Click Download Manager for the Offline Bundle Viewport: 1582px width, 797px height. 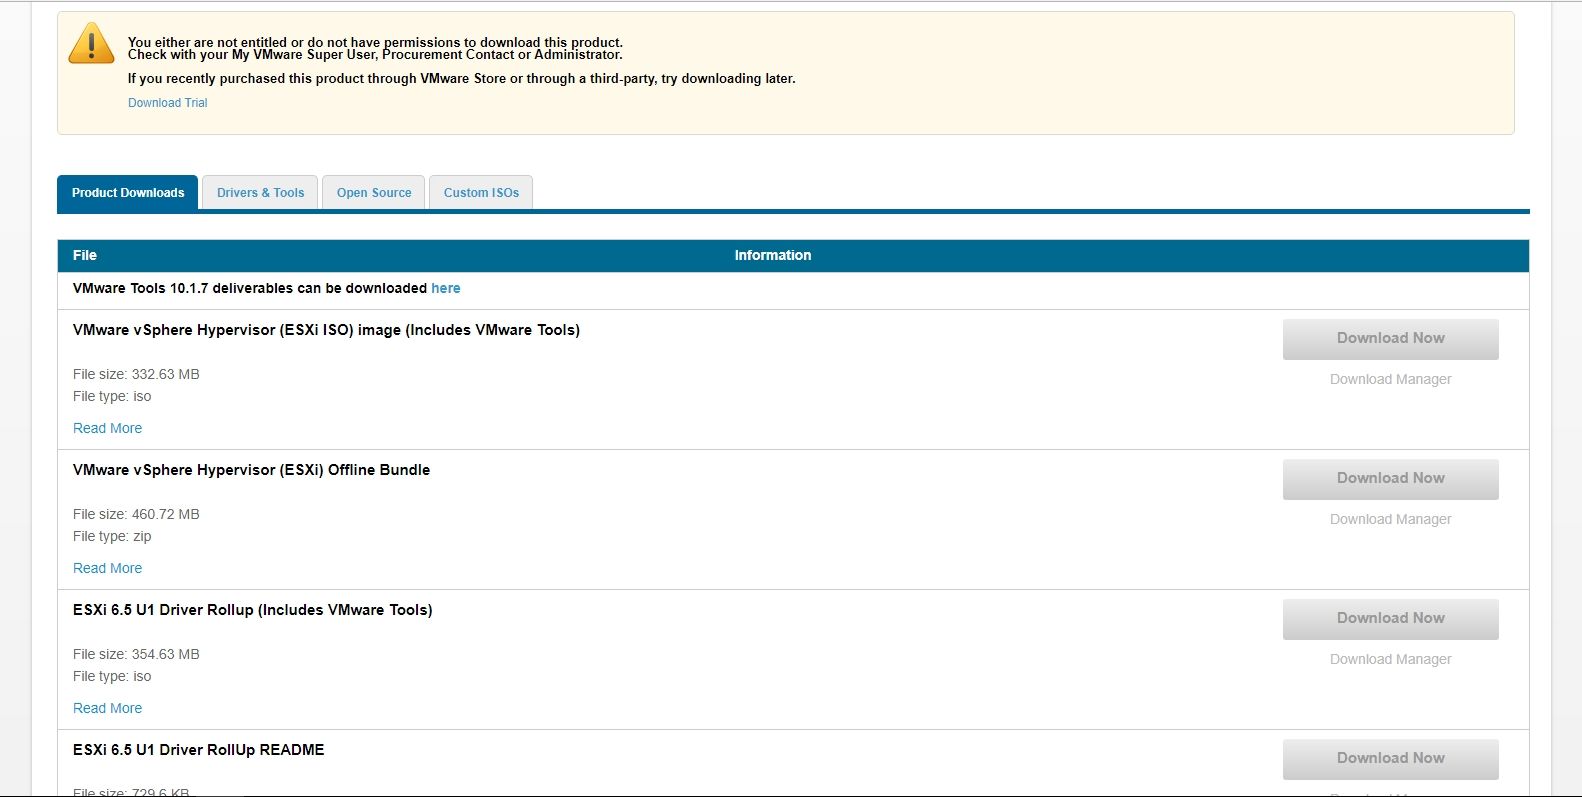tap(1390, 519)
